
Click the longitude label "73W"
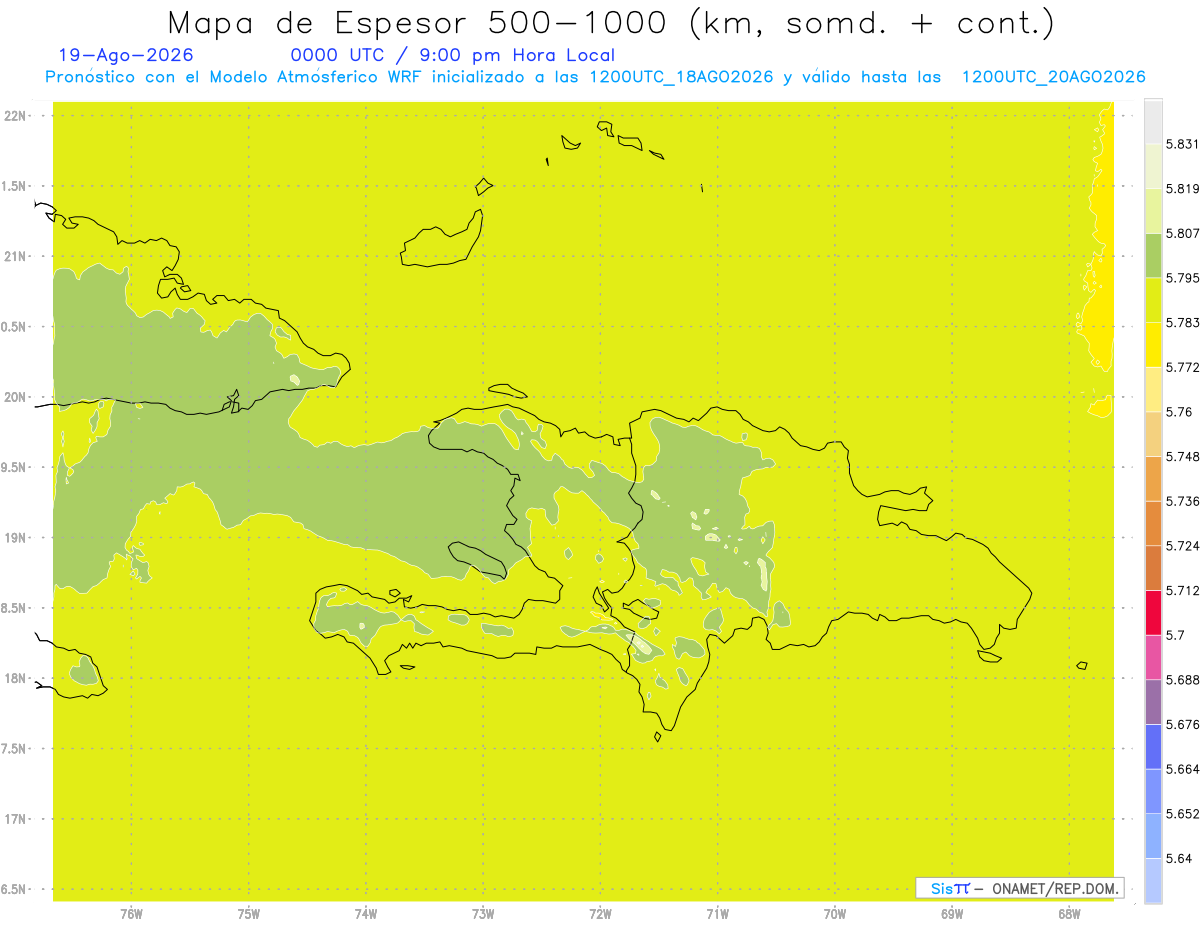pos(483,913)
